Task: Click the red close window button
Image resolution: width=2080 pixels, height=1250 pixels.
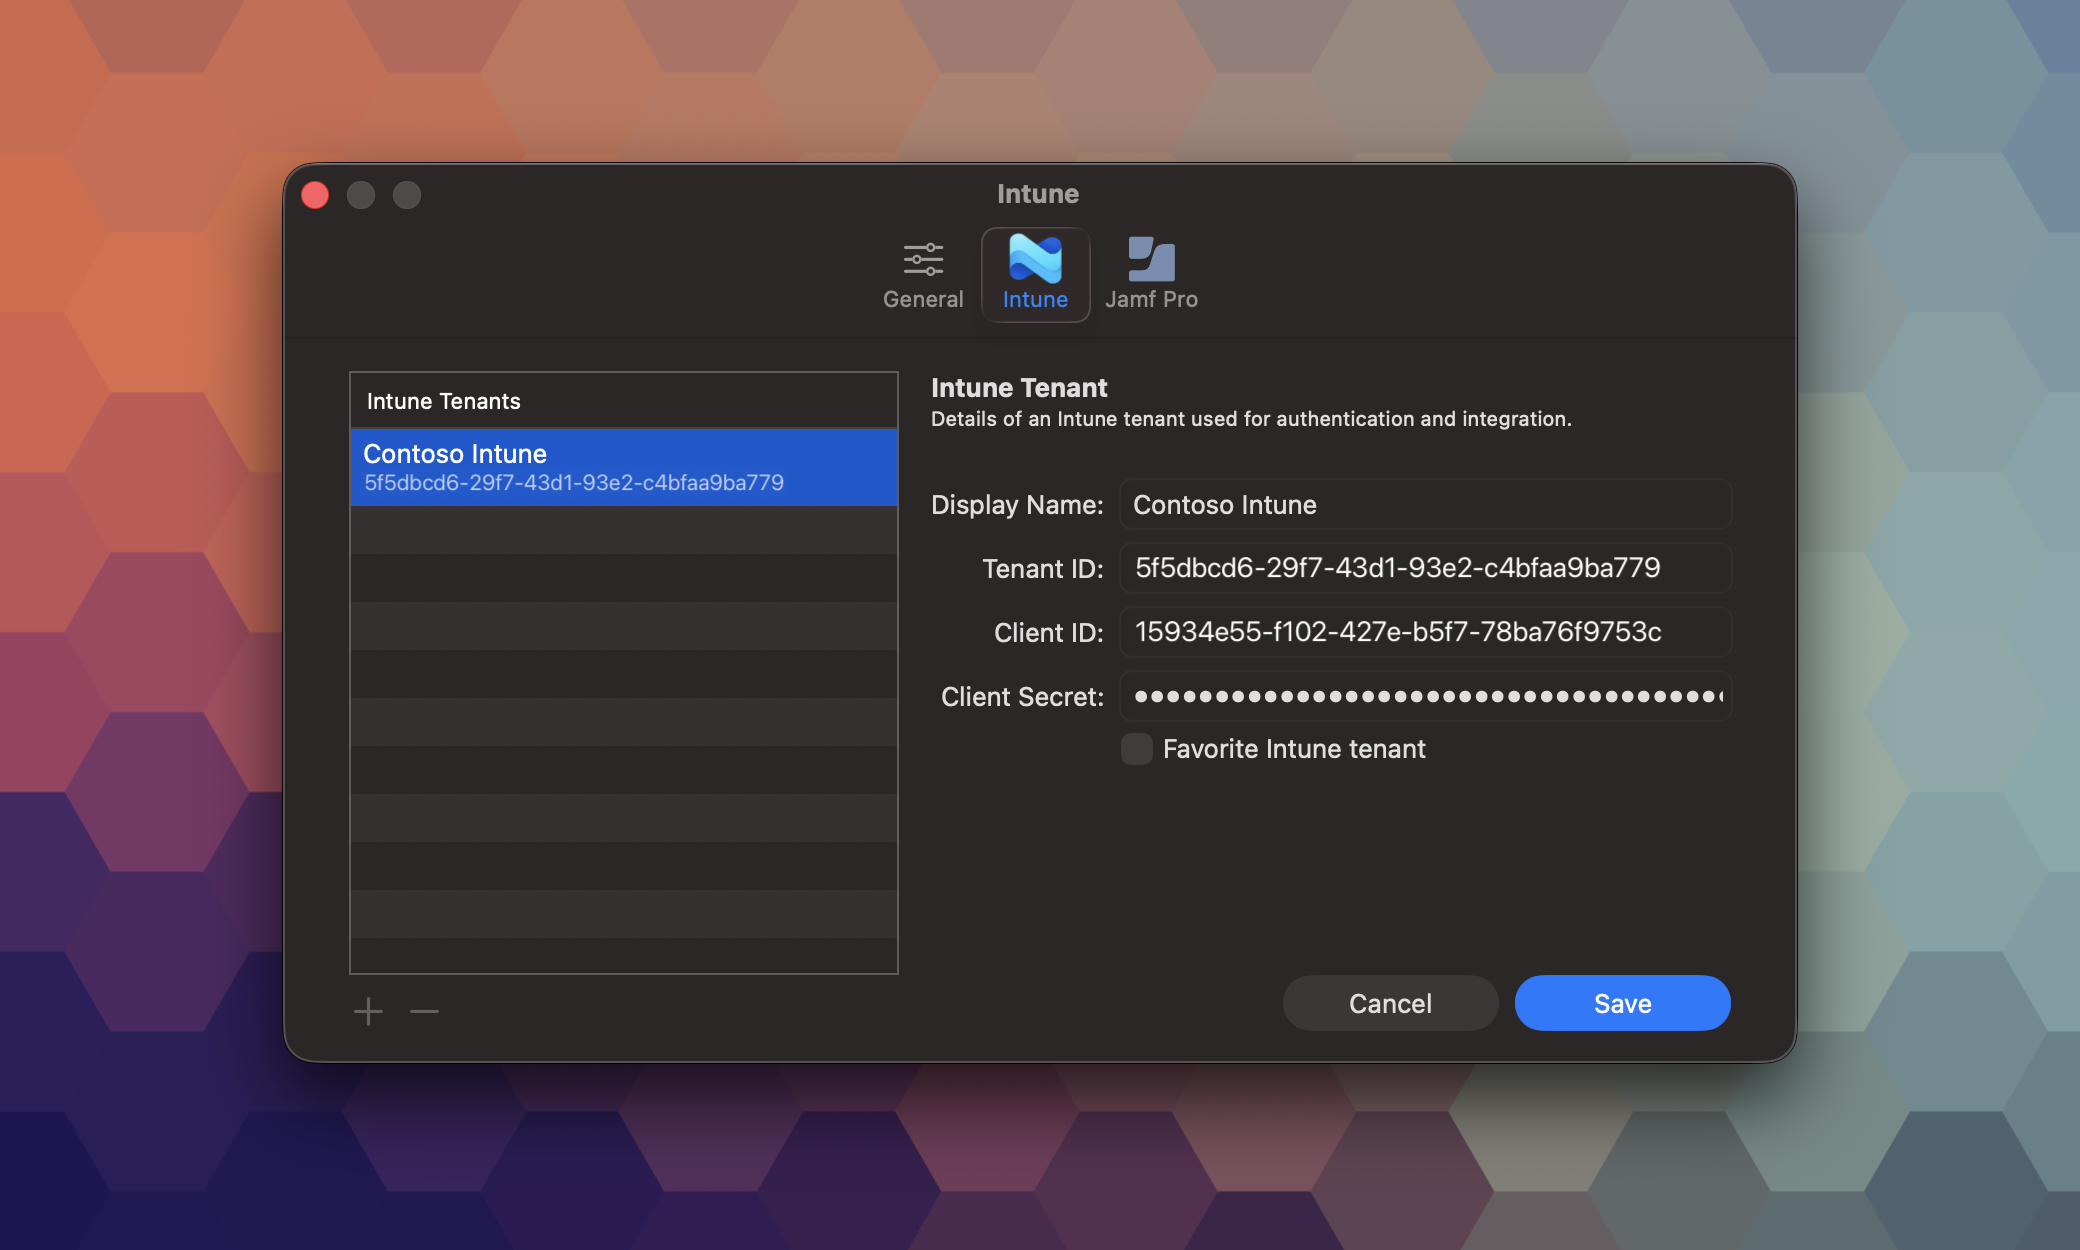Action: tap(315, 195)
